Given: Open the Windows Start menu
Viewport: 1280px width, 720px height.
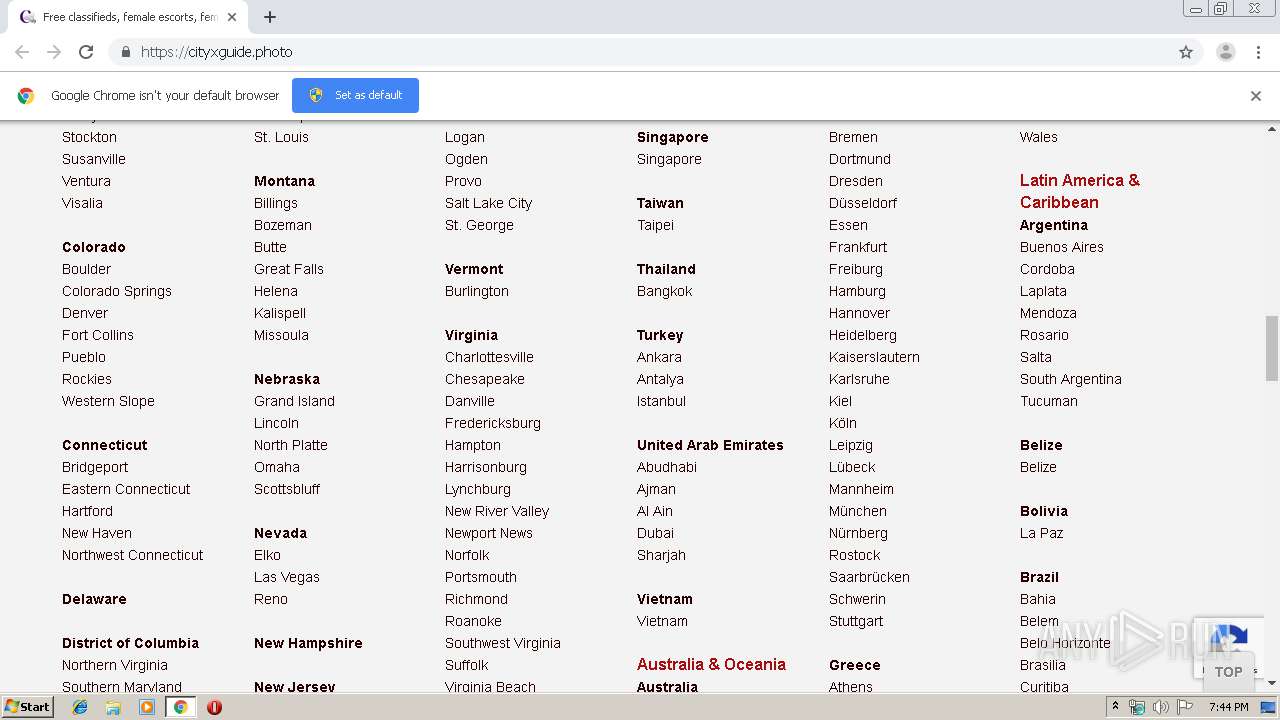Looking at the screenshot, I should tap(28, 707).
